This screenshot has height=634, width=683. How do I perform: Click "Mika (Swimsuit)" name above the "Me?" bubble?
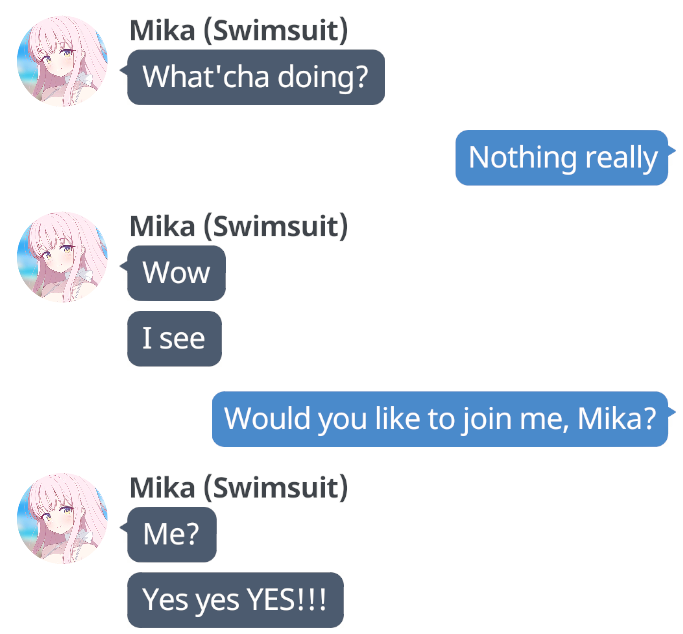[x=239, y=488]
